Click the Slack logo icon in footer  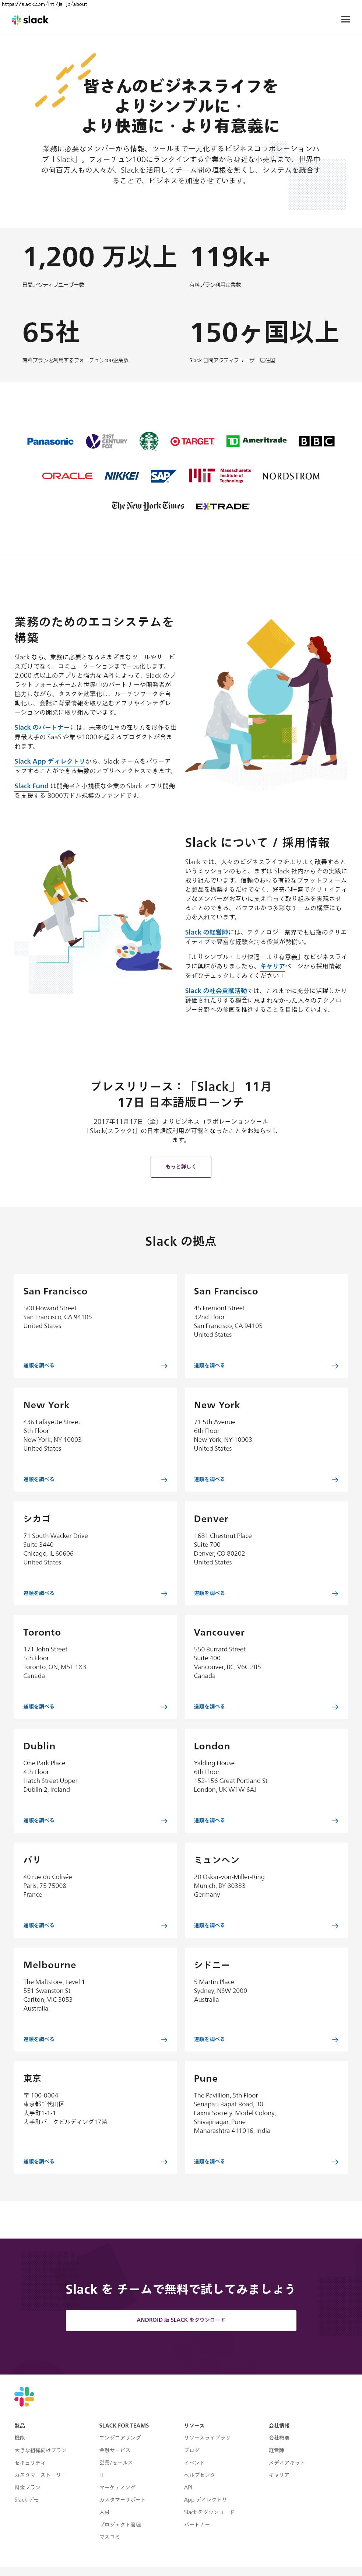tap(24, 2396)
